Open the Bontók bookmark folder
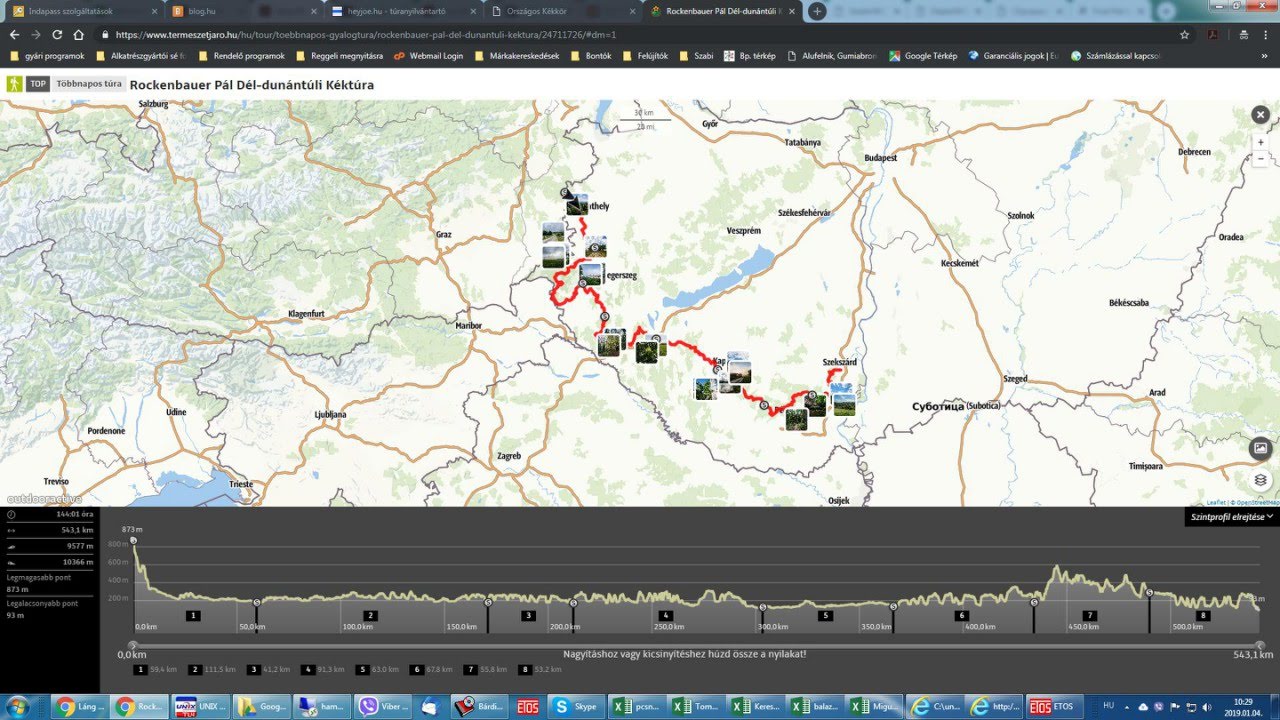 point(590,56)
